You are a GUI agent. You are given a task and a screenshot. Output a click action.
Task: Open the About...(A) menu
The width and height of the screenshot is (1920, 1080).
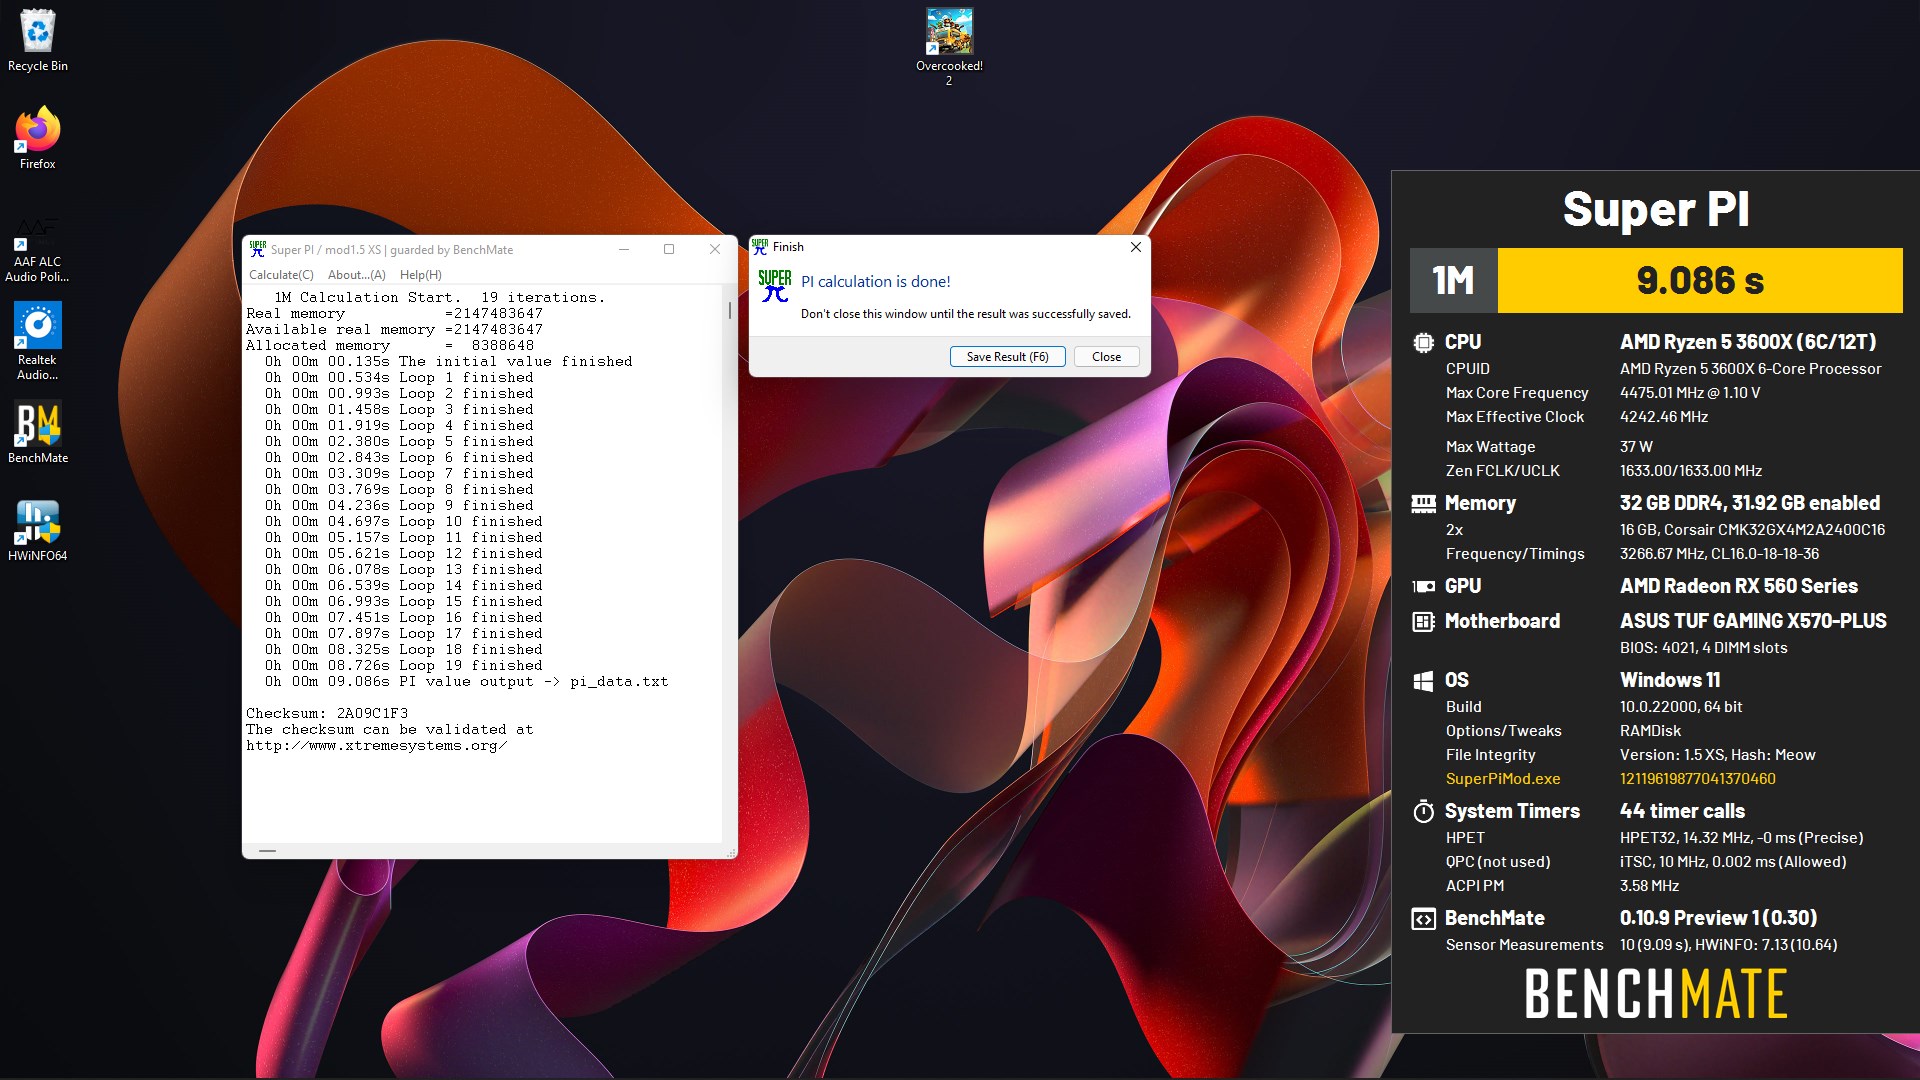[356, 275]
